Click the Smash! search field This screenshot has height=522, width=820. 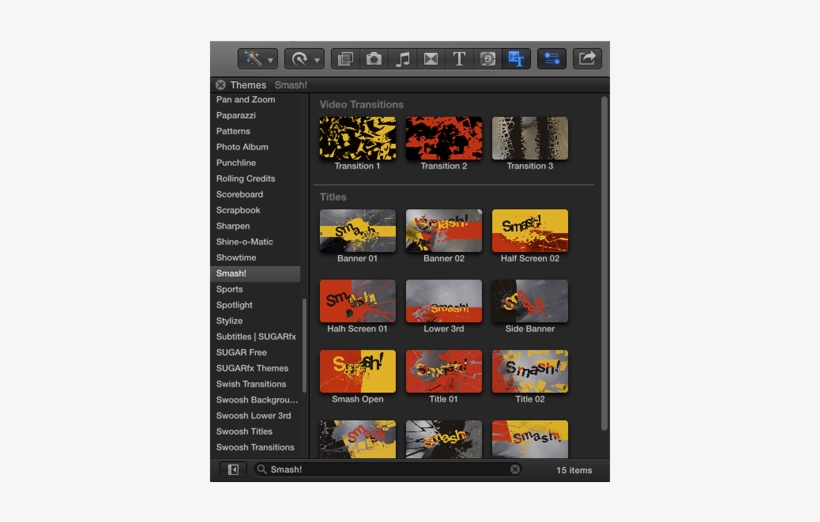(388, 470)
